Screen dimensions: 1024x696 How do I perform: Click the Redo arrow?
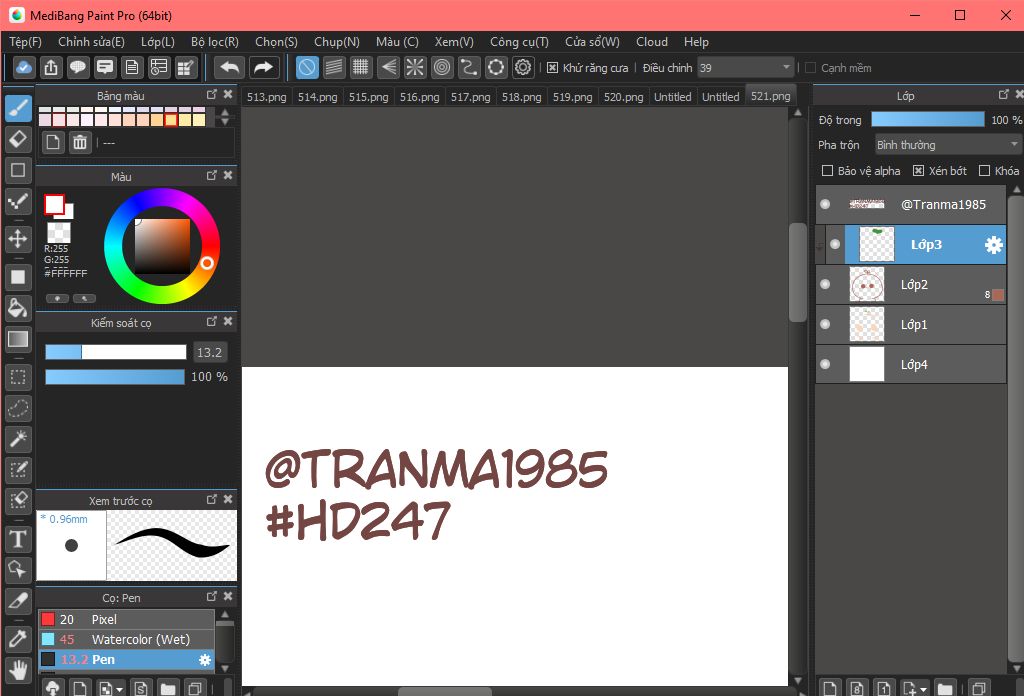coord(263,67)
